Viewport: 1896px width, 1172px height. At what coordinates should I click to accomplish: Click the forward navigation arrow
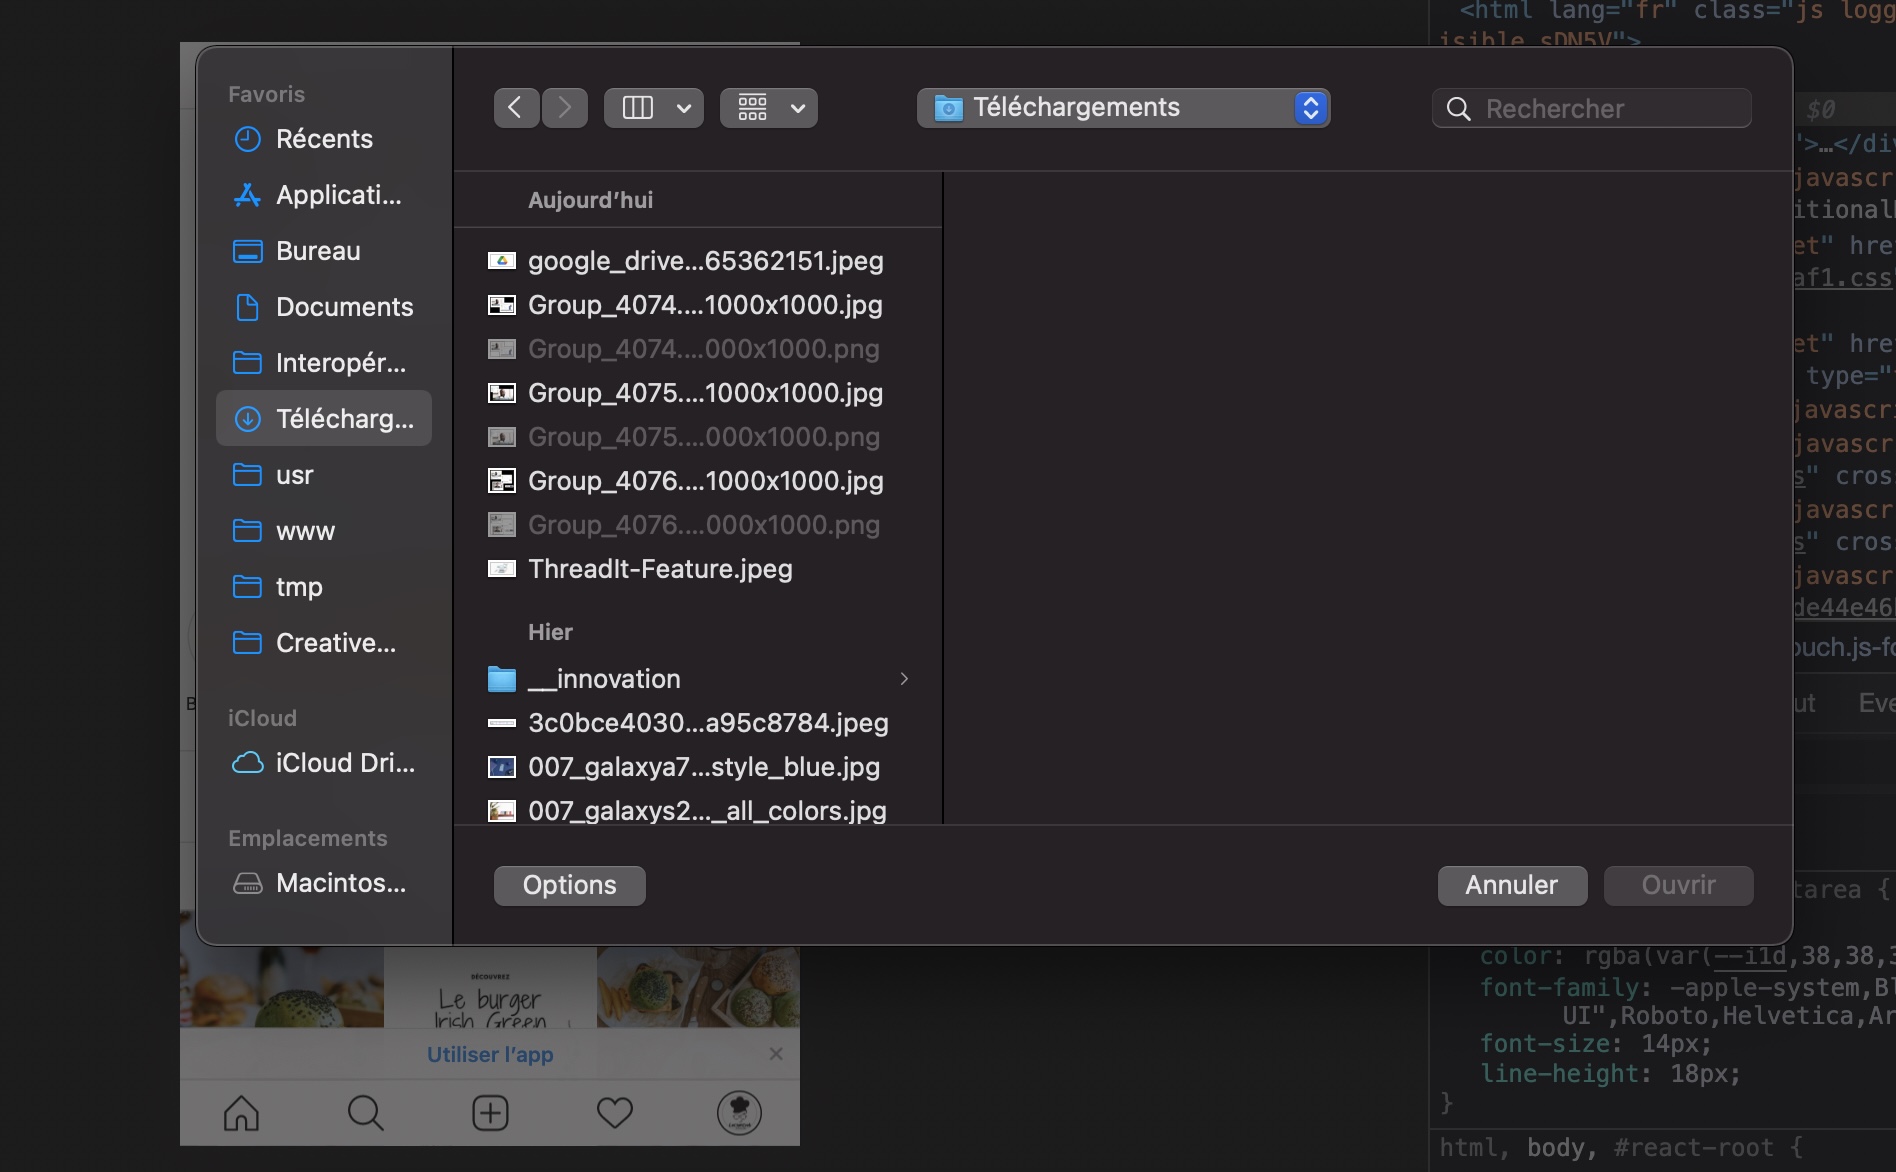pyautogui.click(x=565, y=108)
